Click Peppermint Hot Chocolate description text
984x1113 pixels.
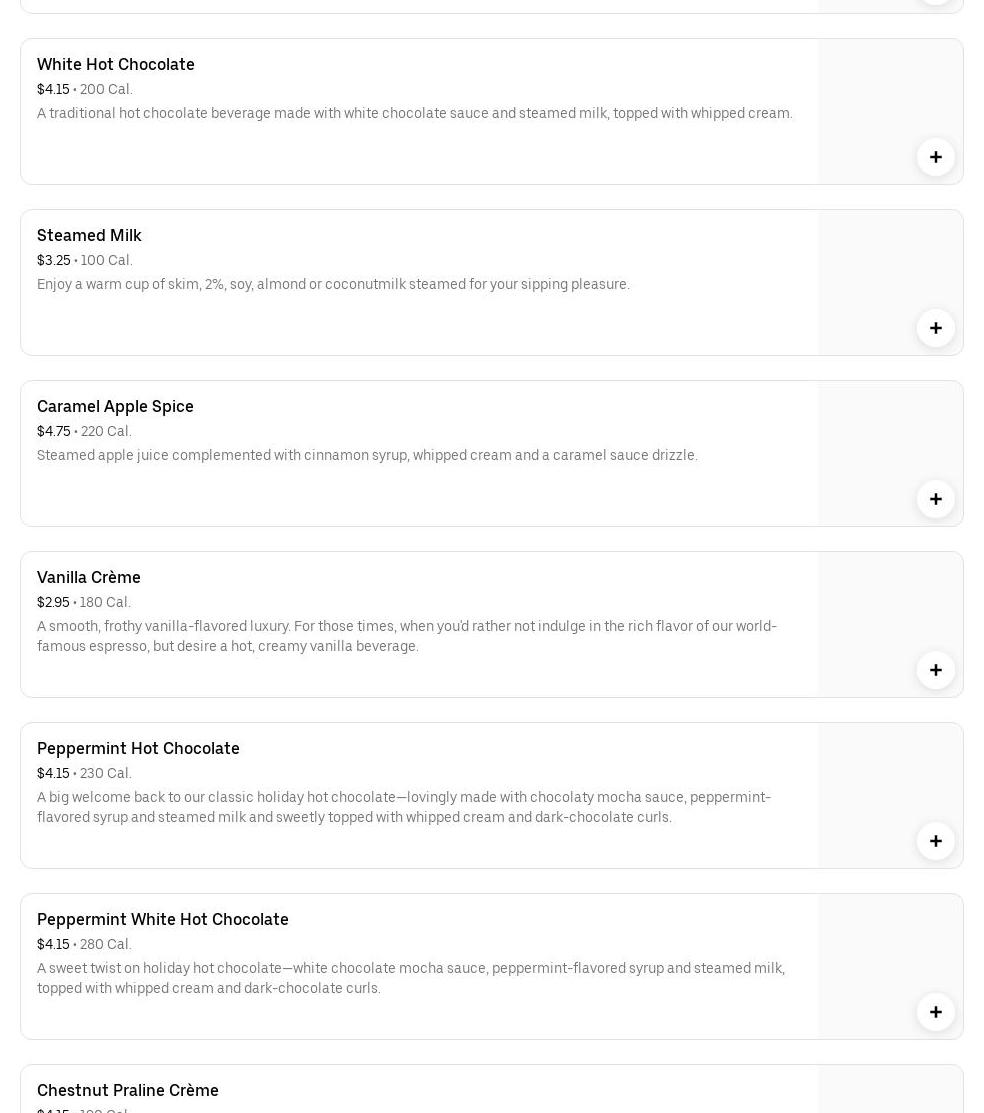click(403, 807)
